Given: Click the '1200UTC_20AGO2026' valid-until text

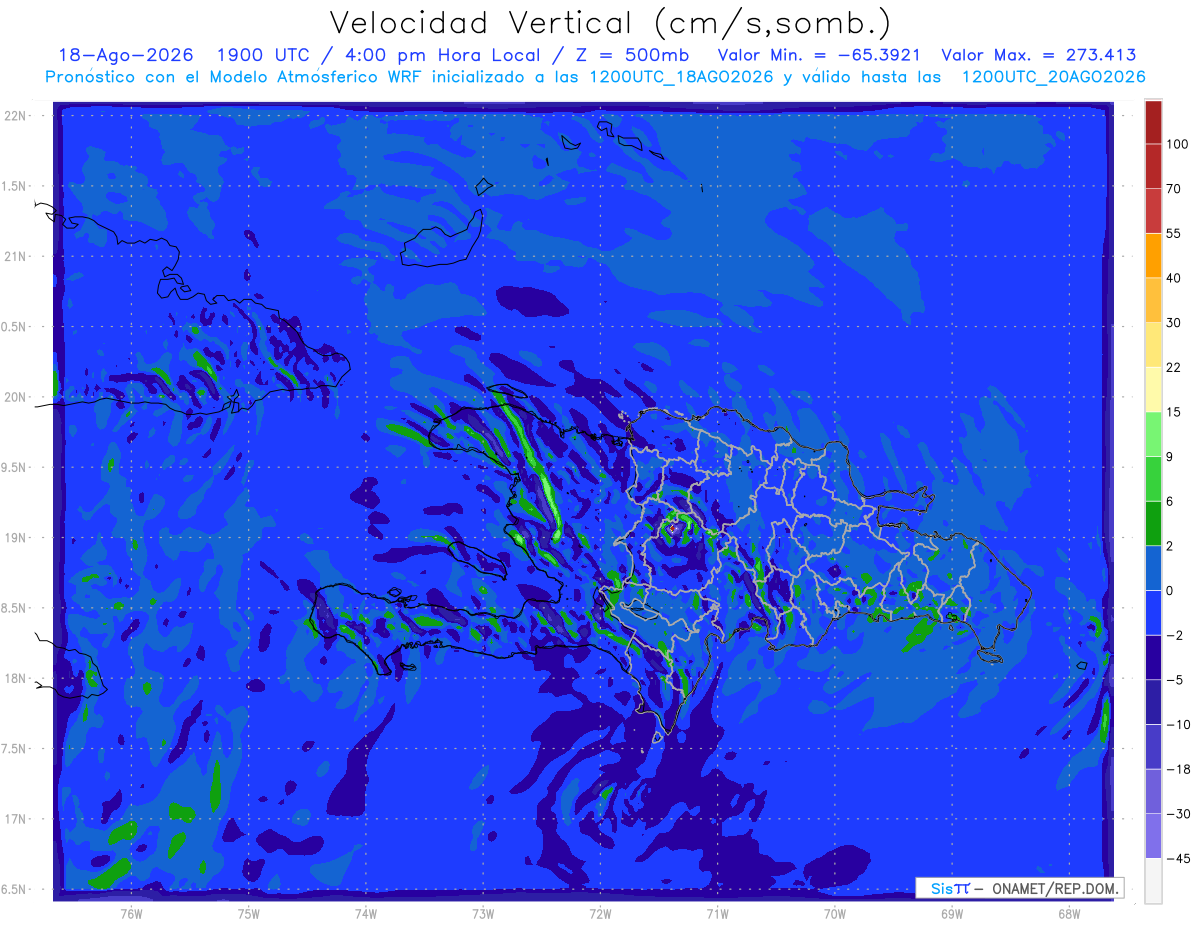Looking at the screenshot, I should [1052, 77].
